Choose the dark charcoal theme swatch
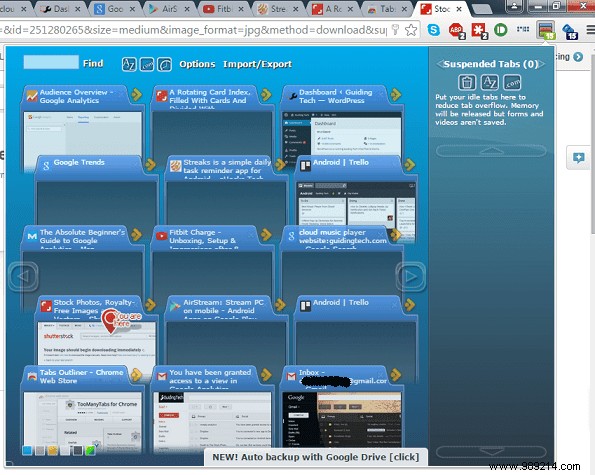Screen dimensions: 595x475 point(77,450)
